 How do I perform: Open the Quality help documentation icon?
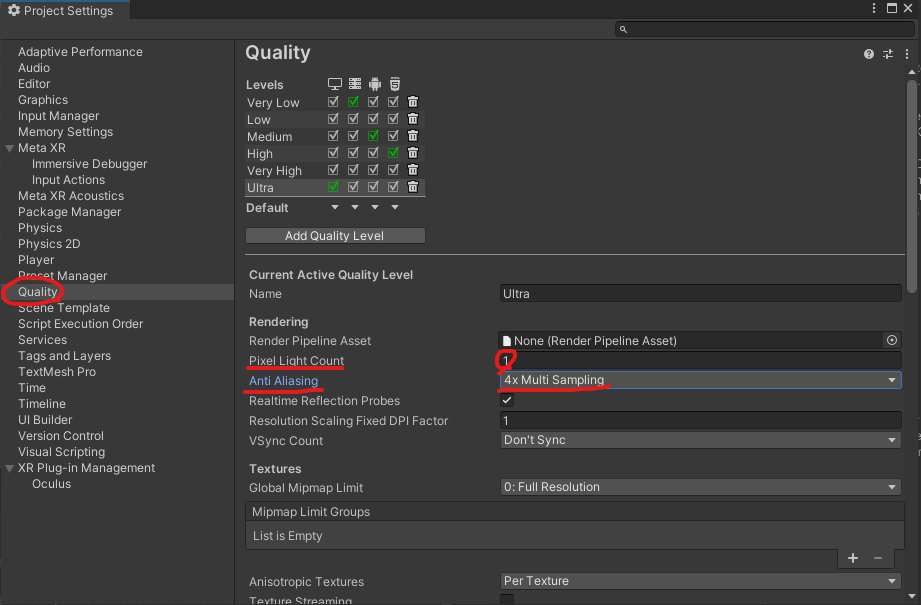[869, 54]
